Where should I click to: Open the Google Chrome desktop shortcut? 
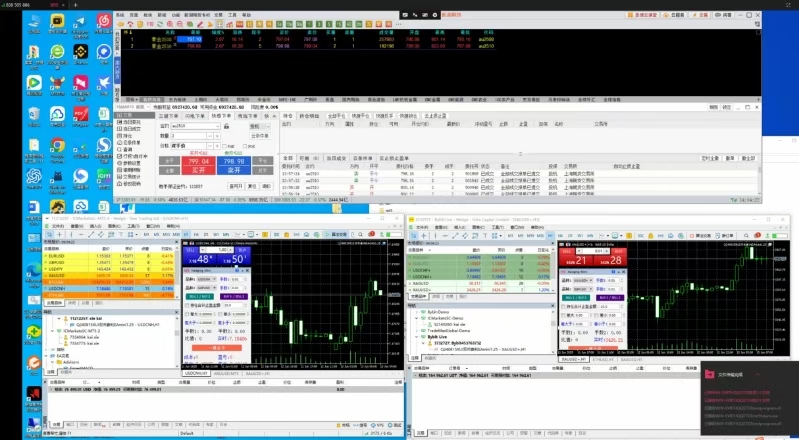coord(57,146)
